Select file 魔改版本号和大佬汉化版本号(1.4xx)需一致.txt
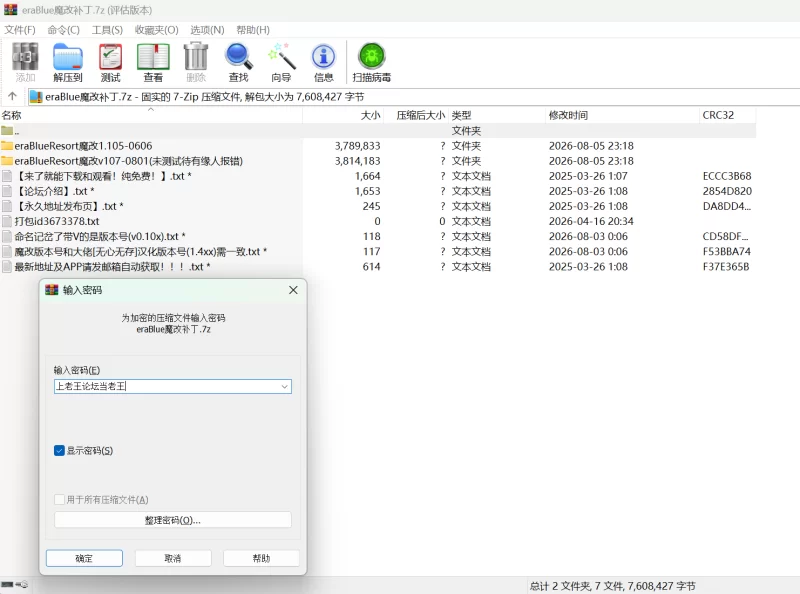 (140, 252)
